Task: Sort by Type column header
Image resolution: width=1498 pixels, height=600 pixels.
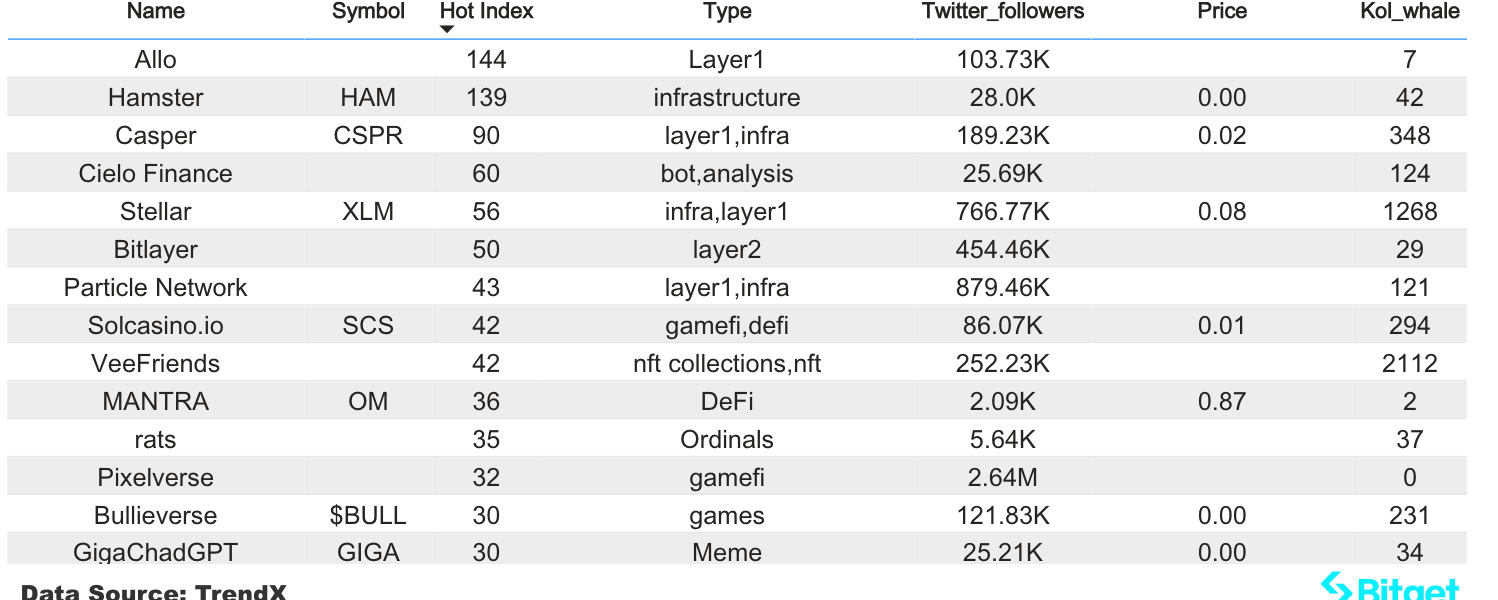Action: click(x=727, y=12)
